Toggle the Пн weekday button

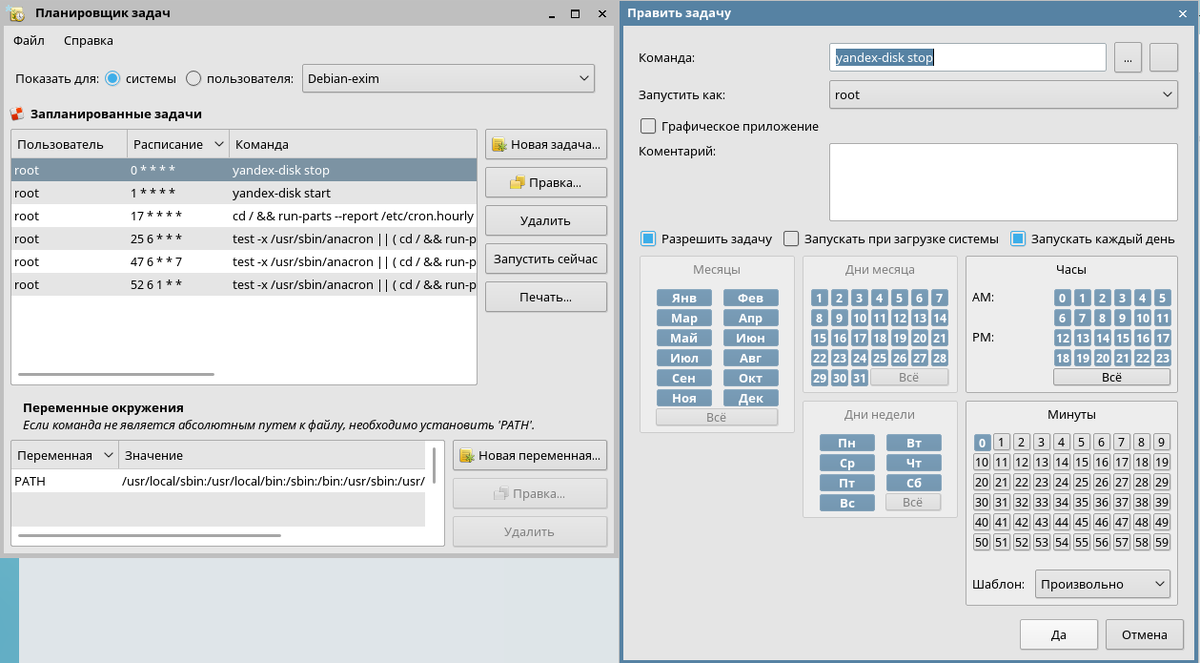(x=846, y=443)
